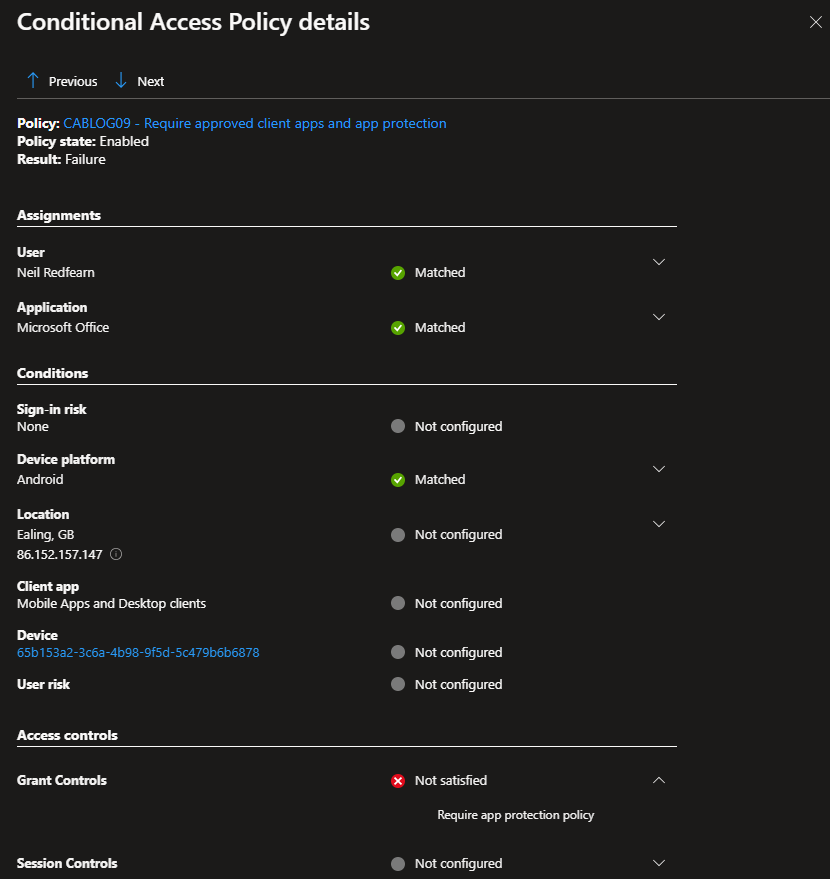The height and width of the screenshot is (879, 830).
Task: Collapse the Grant Controls section
Action: coord(658,780)
